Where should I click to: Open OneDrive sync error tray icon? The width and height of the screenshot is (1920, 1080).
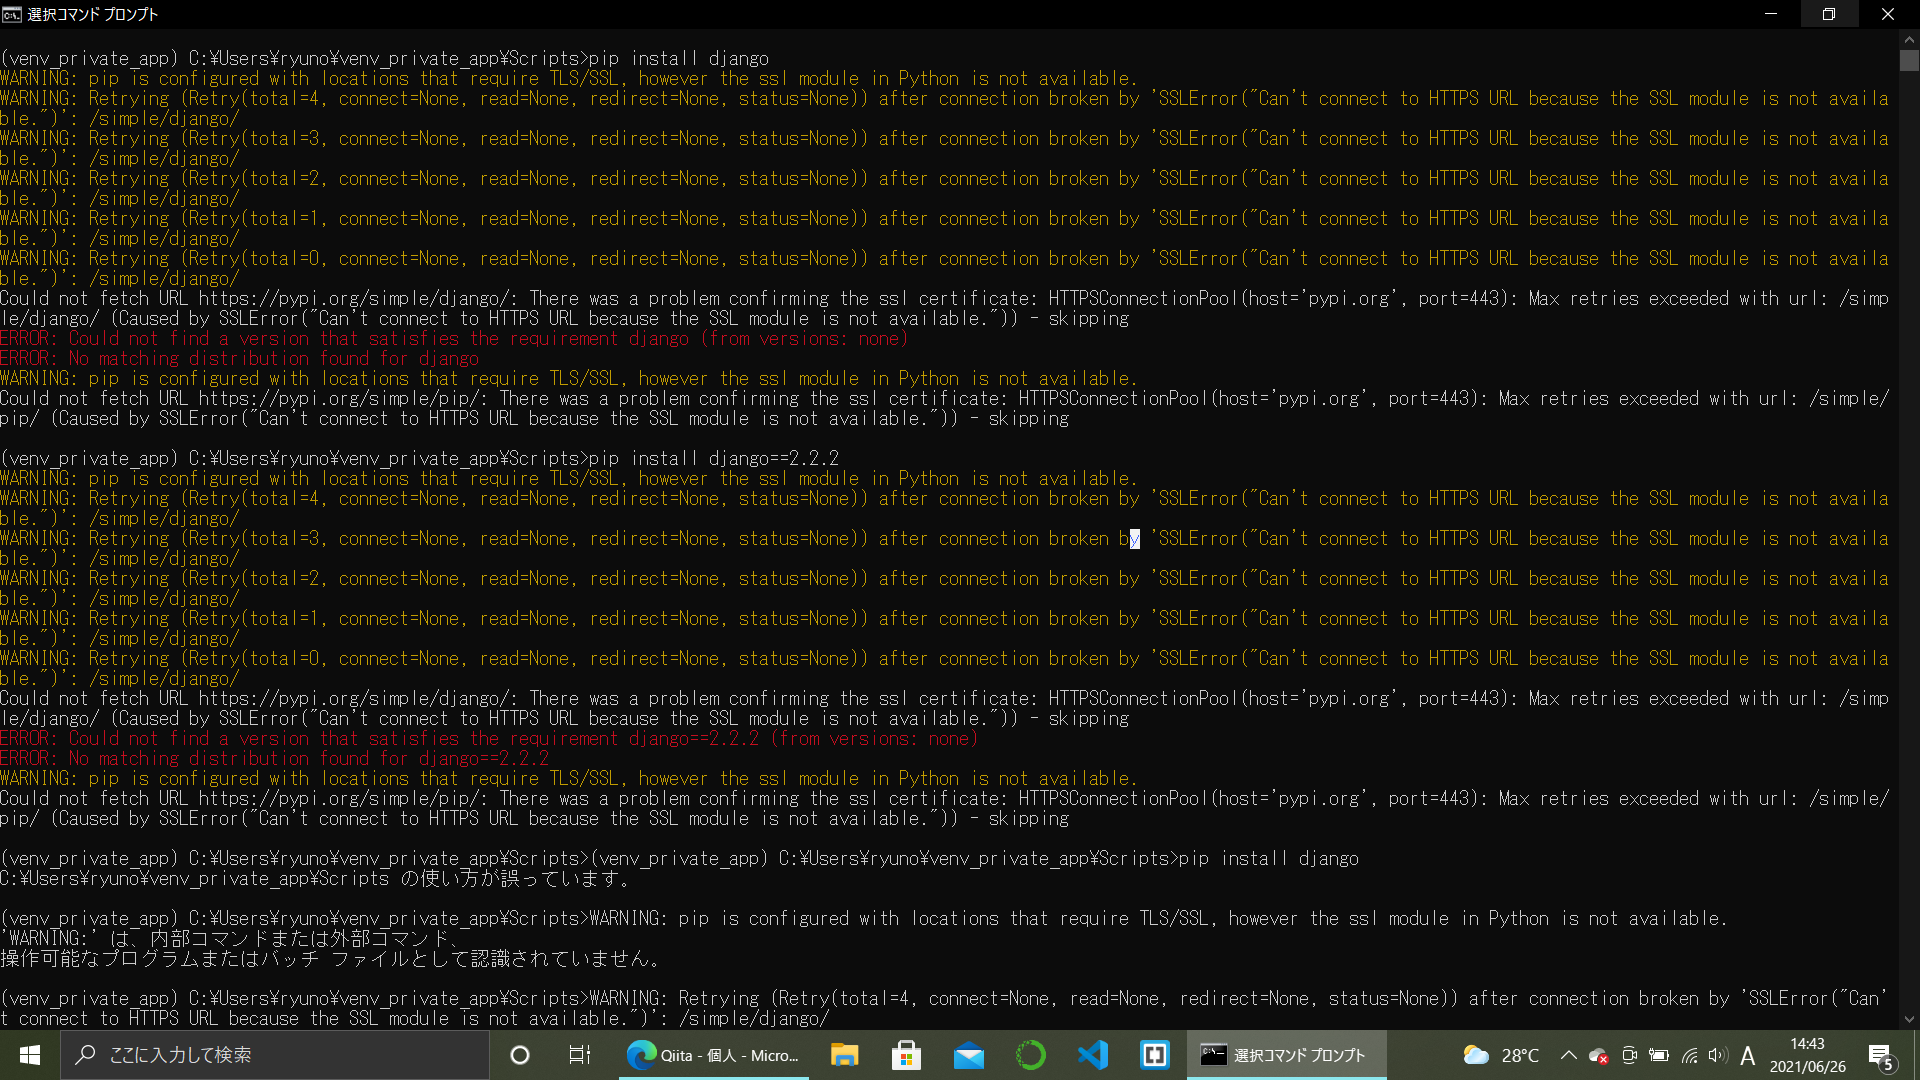(x=1598, y=1056)
